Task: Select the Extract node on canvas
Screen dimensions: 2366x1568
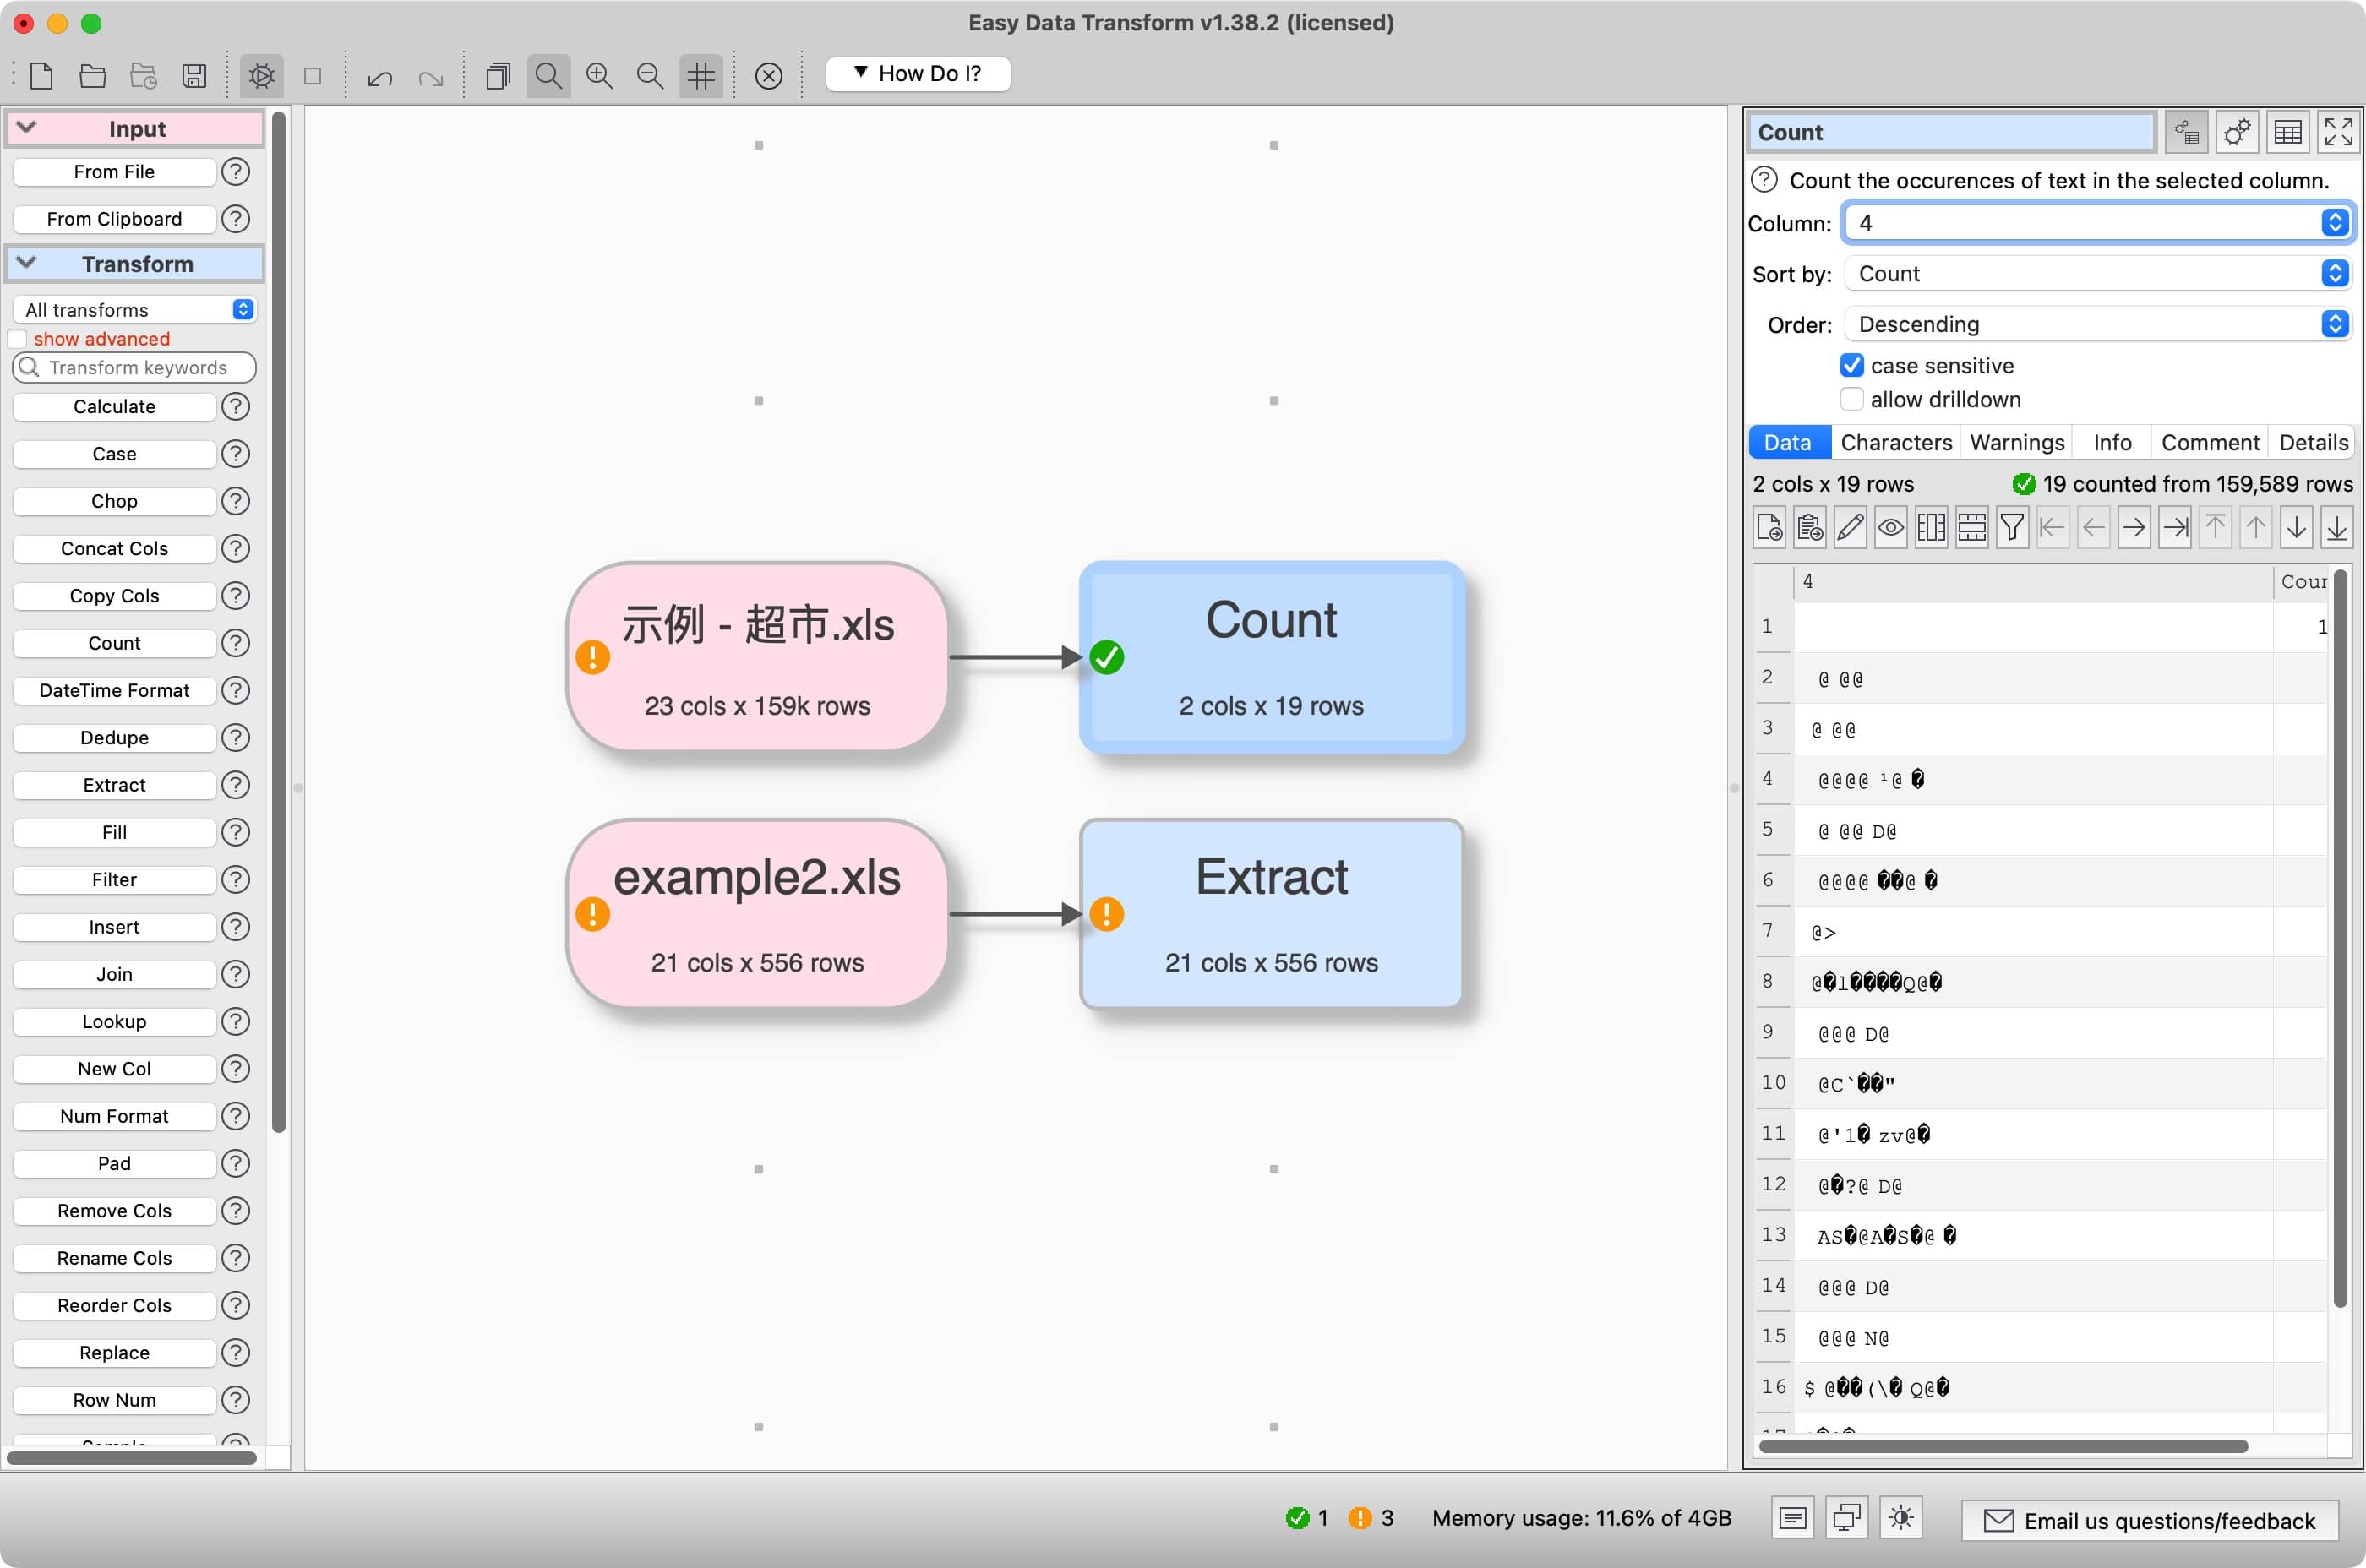Action: point(1271,914)
